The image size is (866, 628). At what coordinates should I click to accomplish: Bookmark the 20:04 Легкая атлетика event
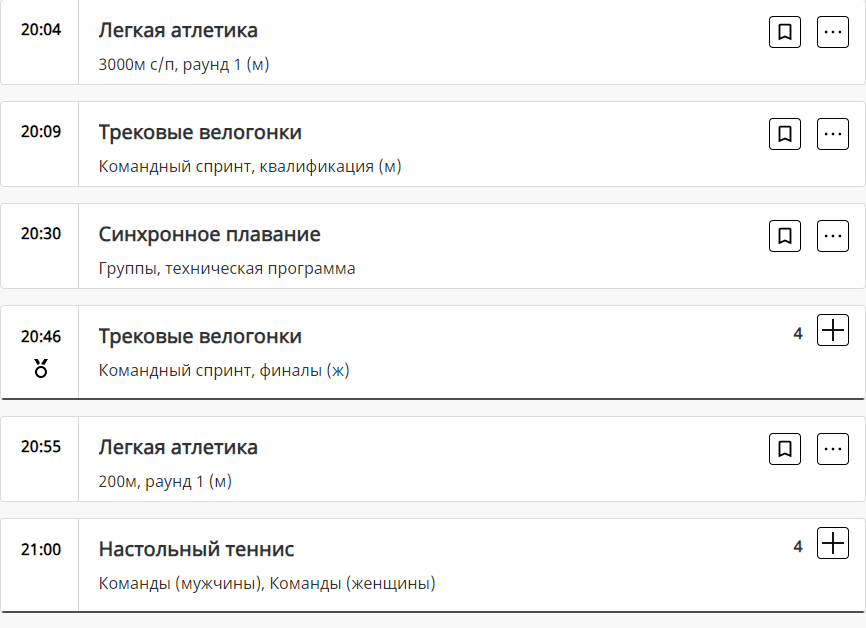tap(785, 32)
